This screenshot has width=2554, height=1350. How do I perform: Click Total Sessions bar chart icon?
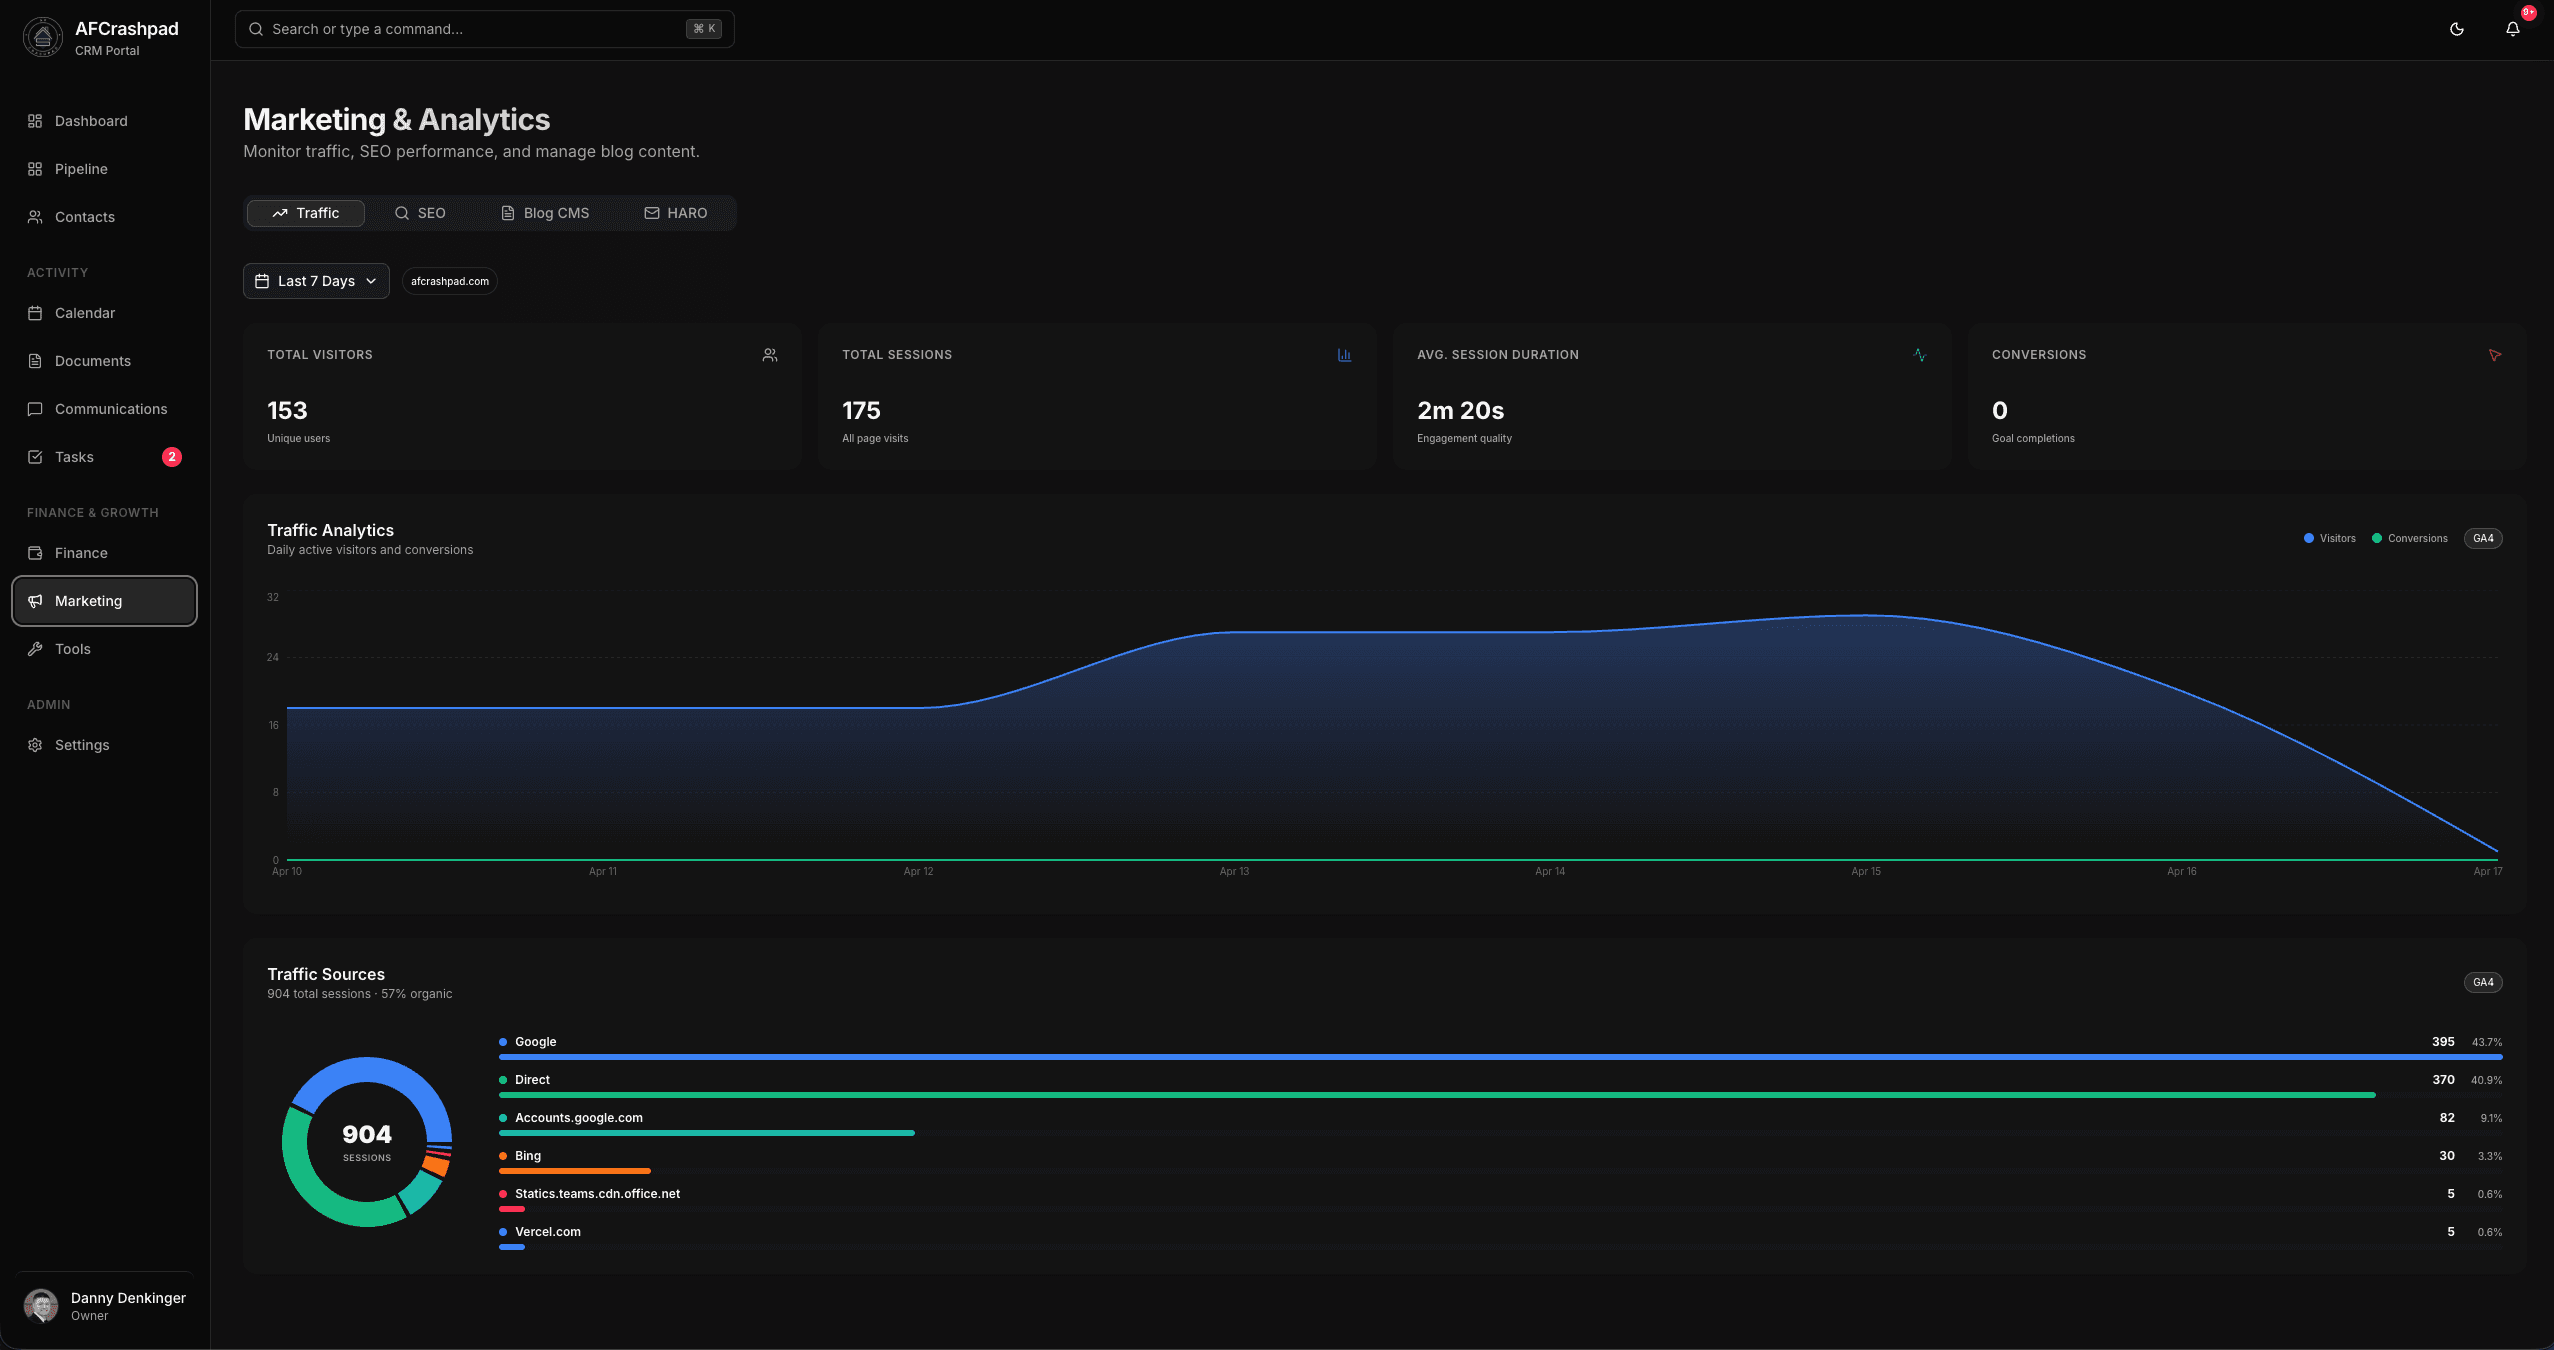(1344, 355)
